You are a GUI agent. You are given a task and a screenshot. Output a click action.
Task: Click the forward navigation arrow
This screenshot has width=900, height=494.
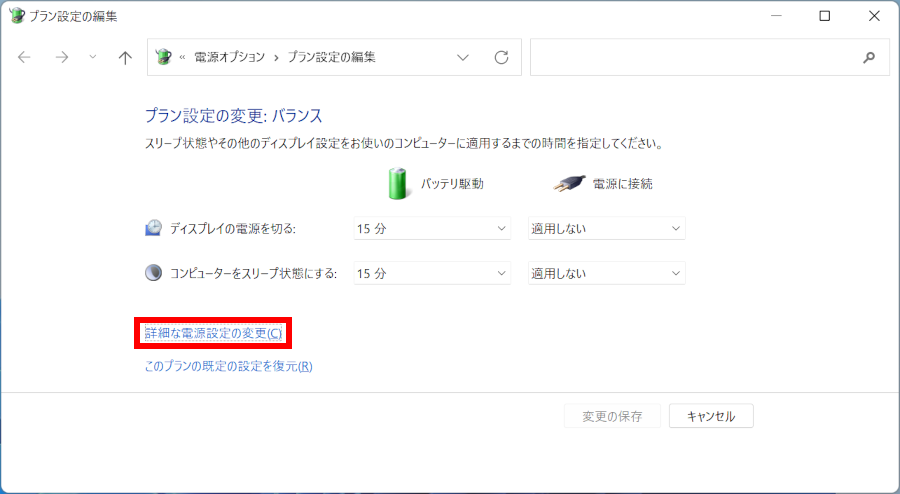[61, 57]
